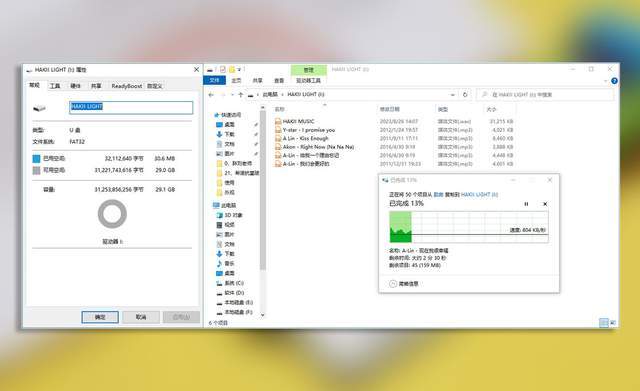
Task: Open 本地磁盘 (E:) in the sidebar
Action: tap(234, 302)
